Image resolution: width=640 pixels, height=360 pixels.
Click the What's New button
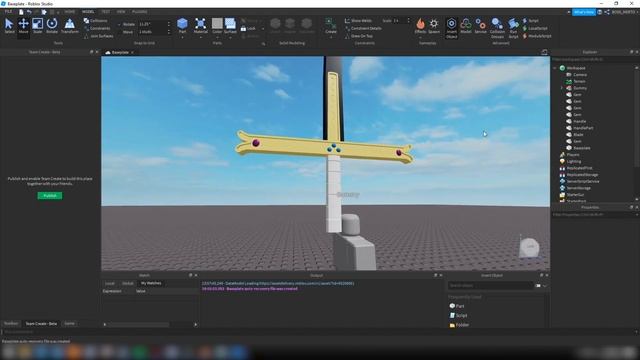tap(584, 12)
